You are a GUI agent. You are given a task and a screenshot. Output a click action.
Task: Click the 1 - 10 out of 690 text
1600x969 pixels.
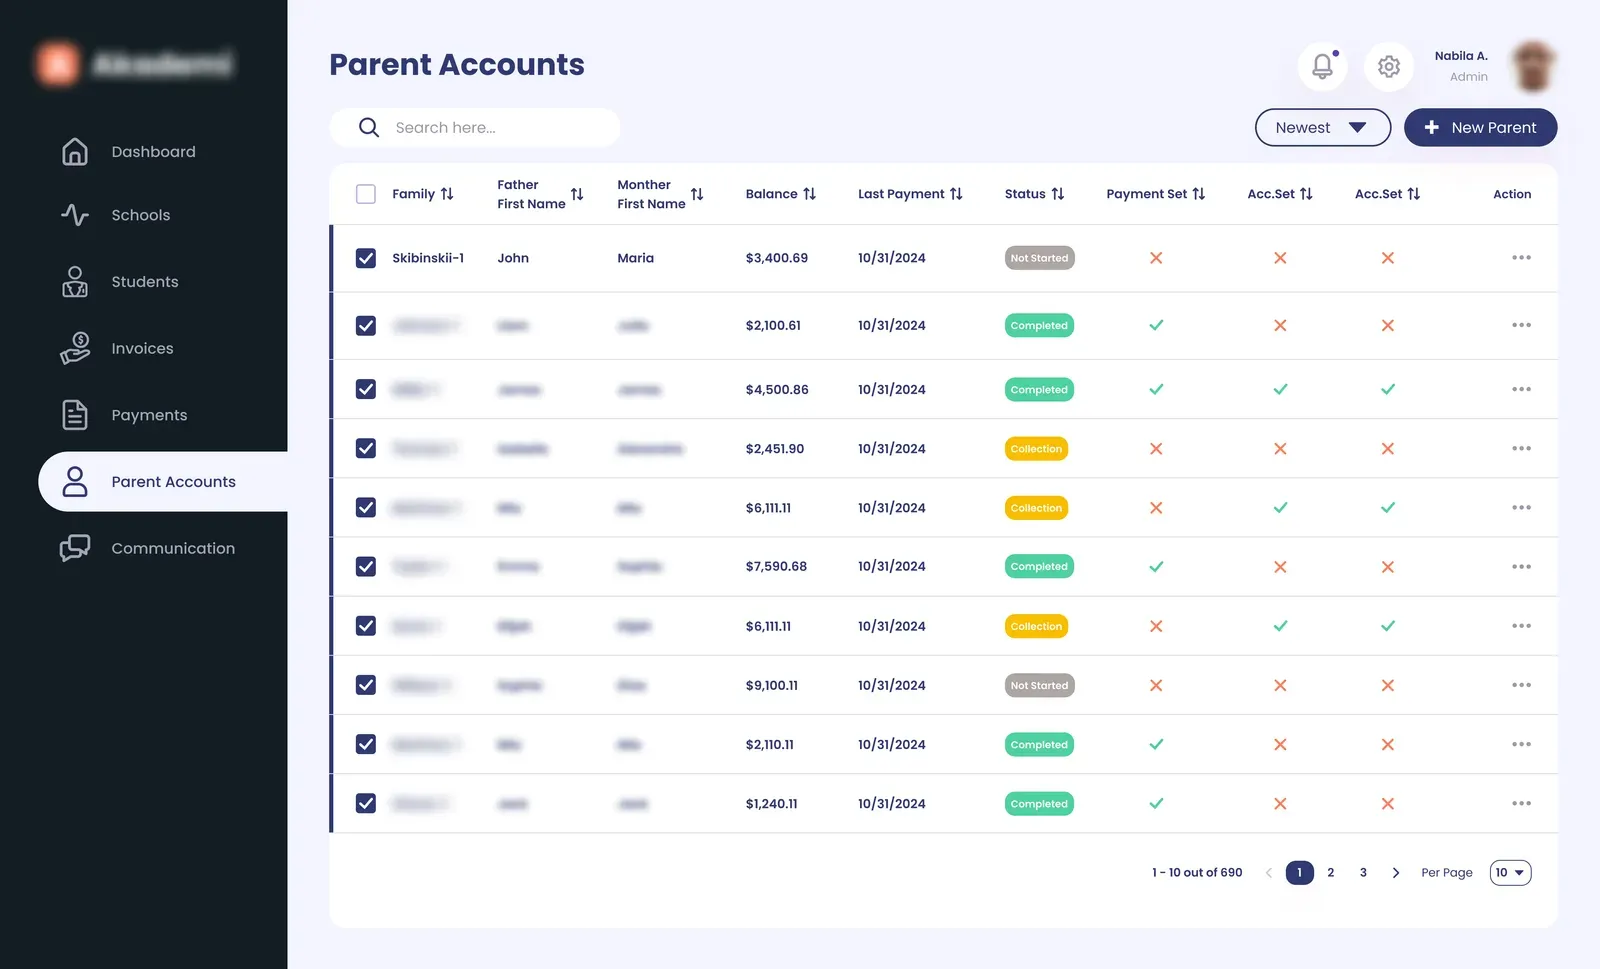click(x=1197, y=873)
